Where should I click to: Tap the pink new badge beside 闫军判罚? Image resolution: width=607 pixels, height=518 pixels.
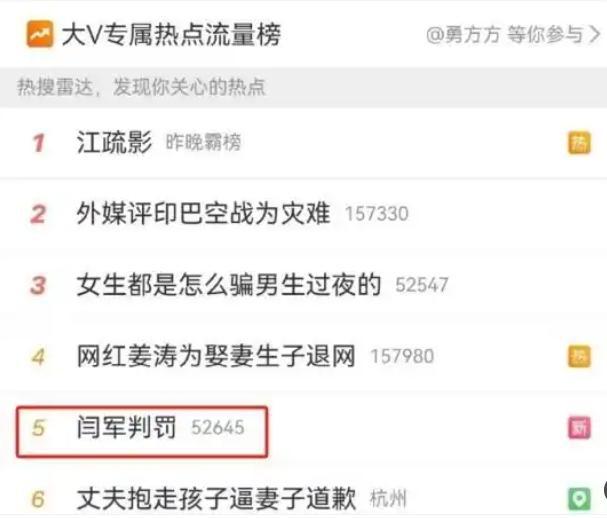(579, 428)
